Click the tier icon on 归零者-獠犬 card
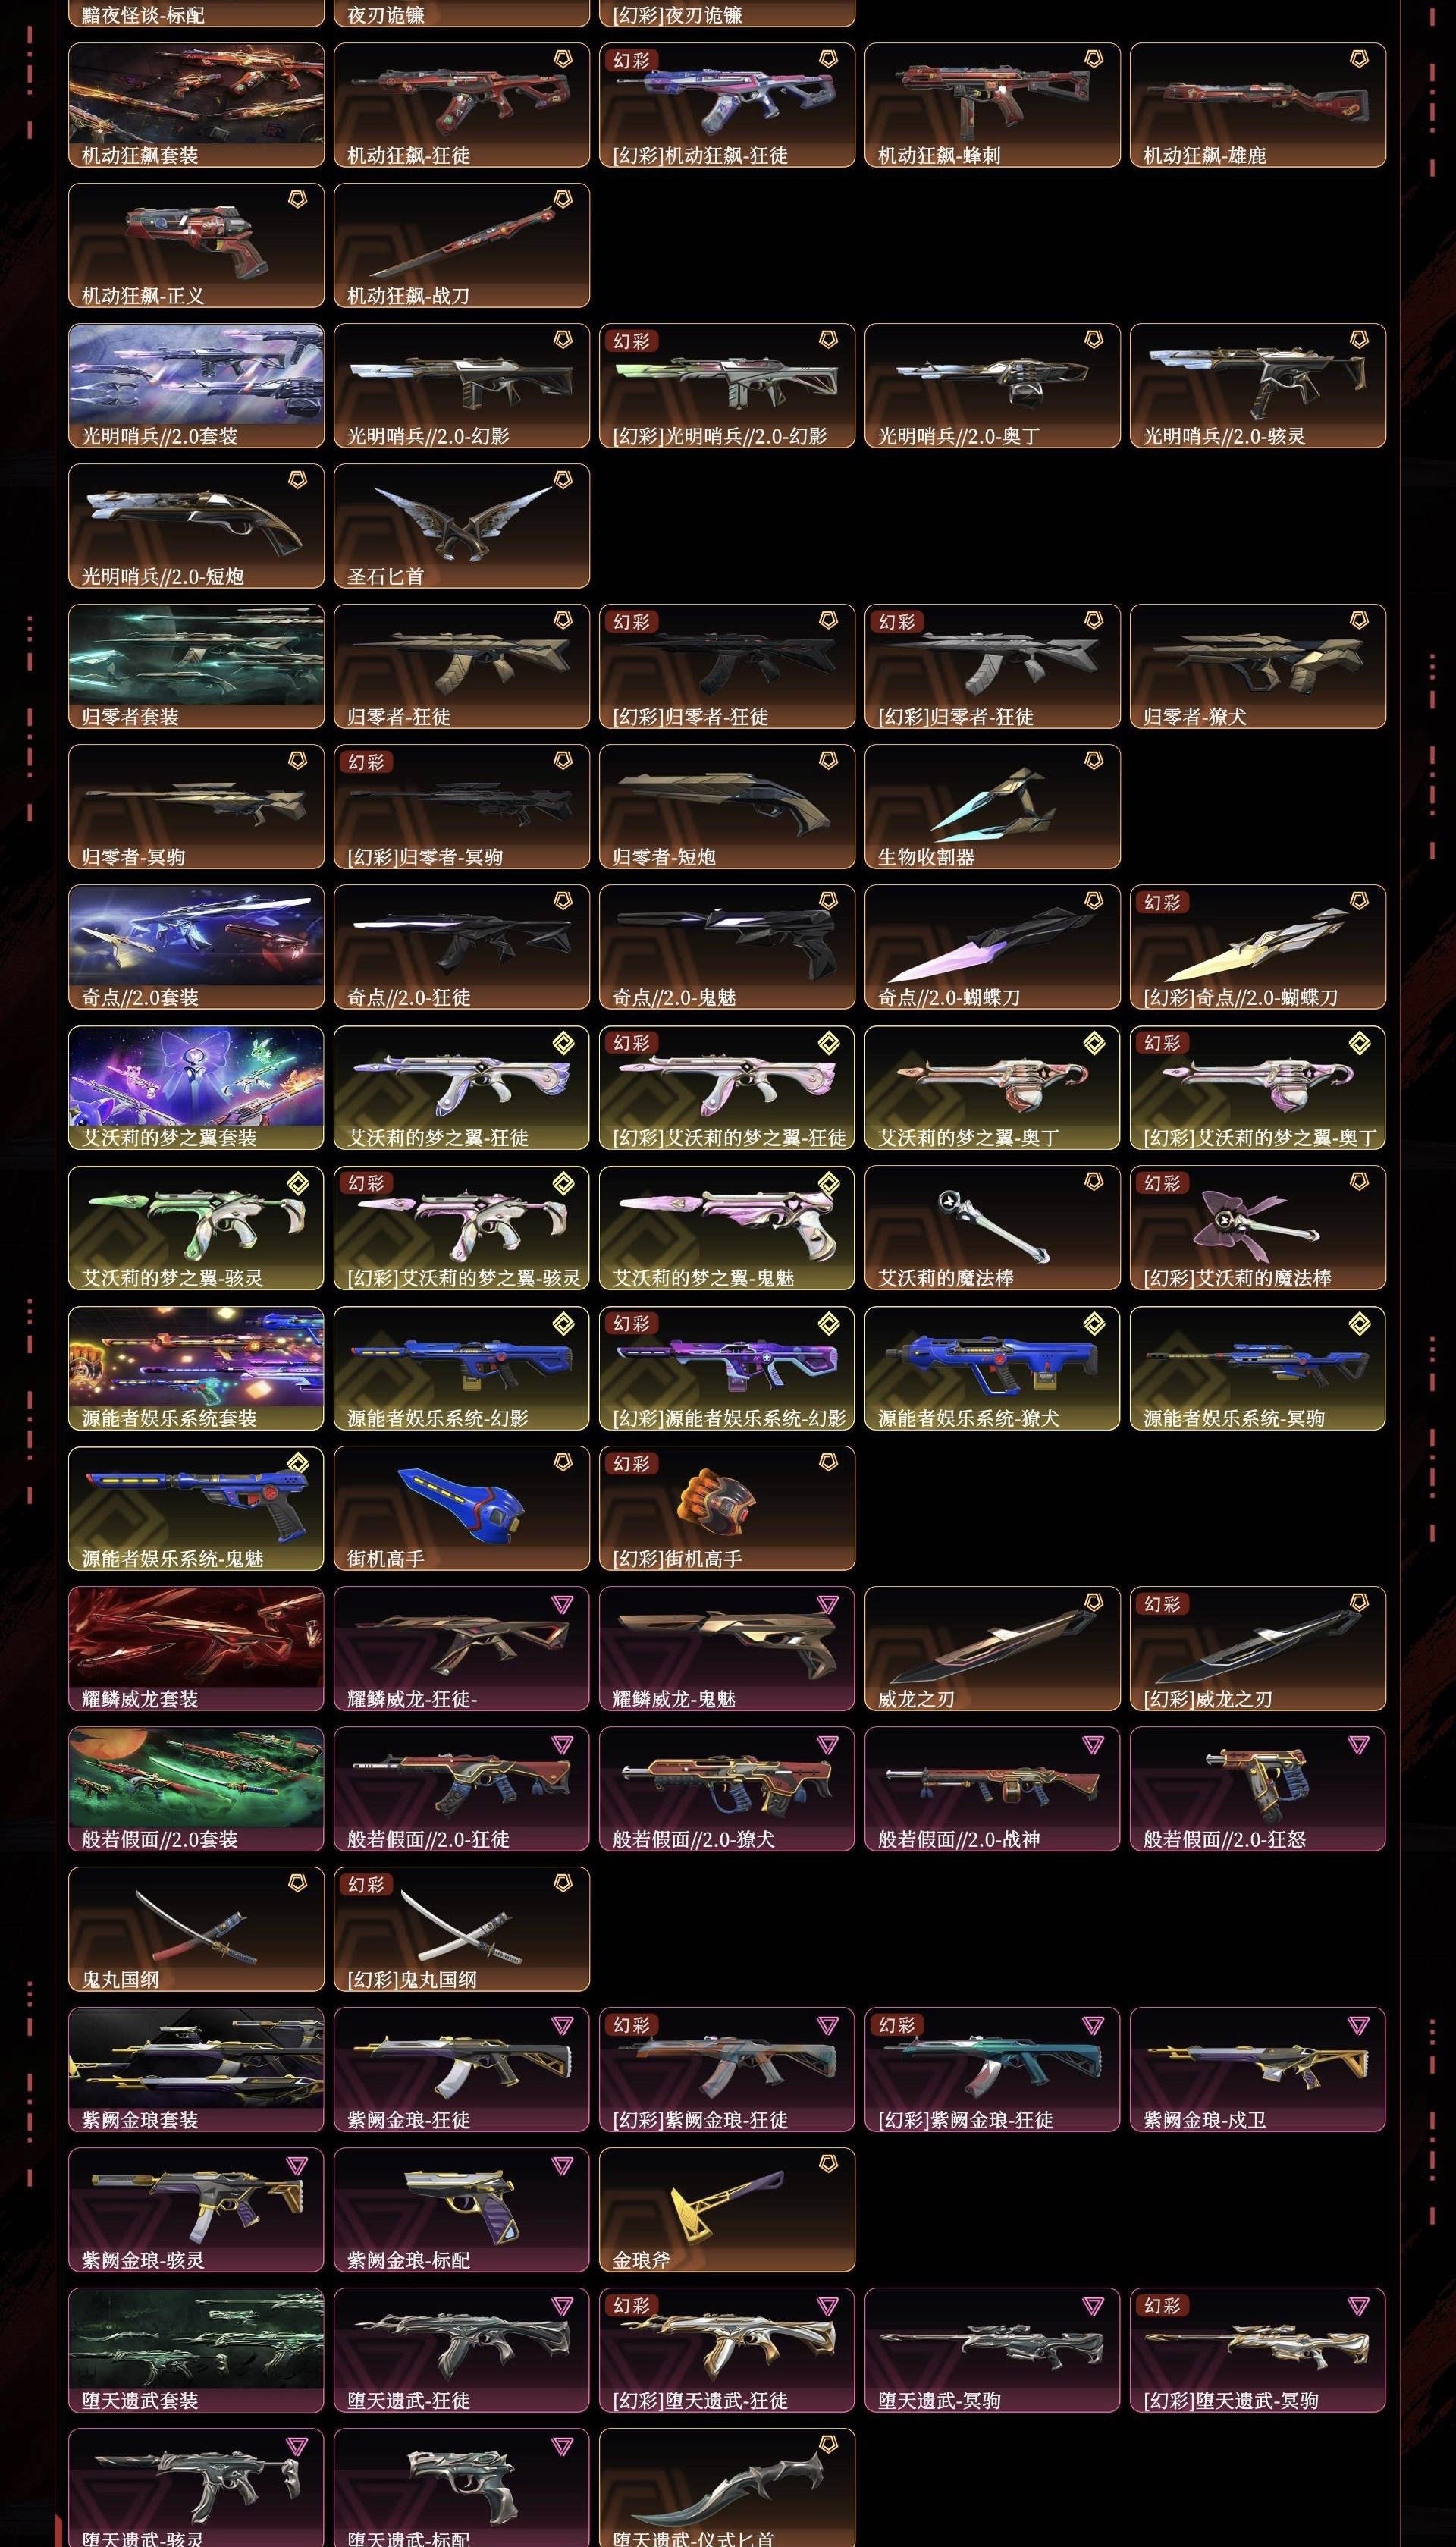Image resolution: width=1456 pixels, height=2547 pixels. point(1359,620)
